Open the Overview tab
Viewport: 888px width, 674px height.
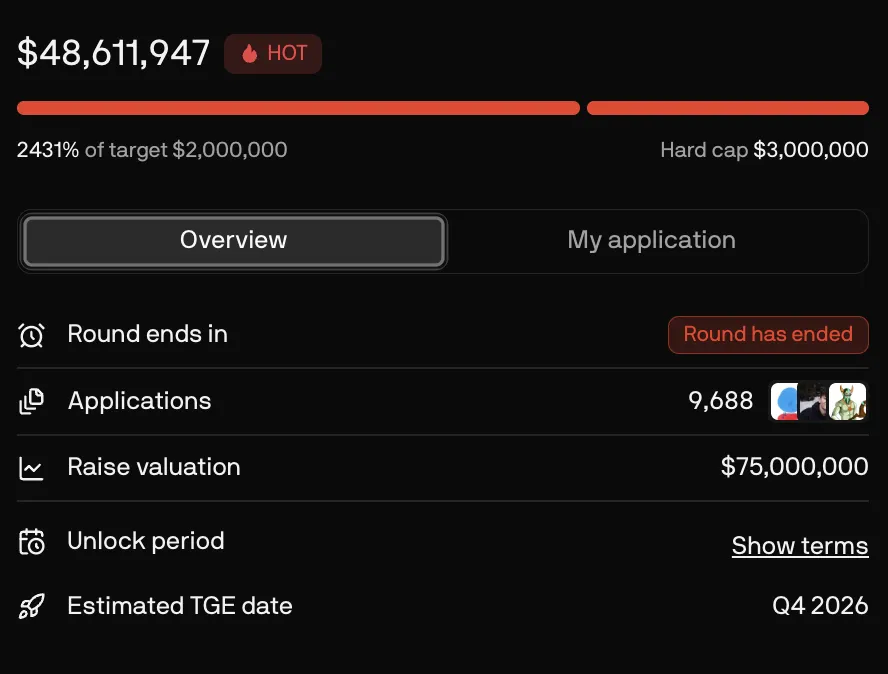pos(233,241)
